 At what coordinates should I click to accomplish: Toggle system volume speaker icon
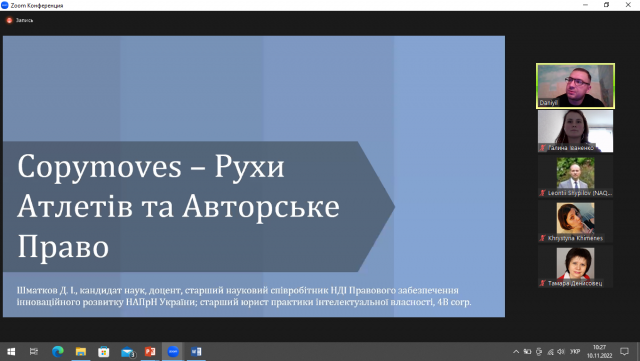click(561, 352)
